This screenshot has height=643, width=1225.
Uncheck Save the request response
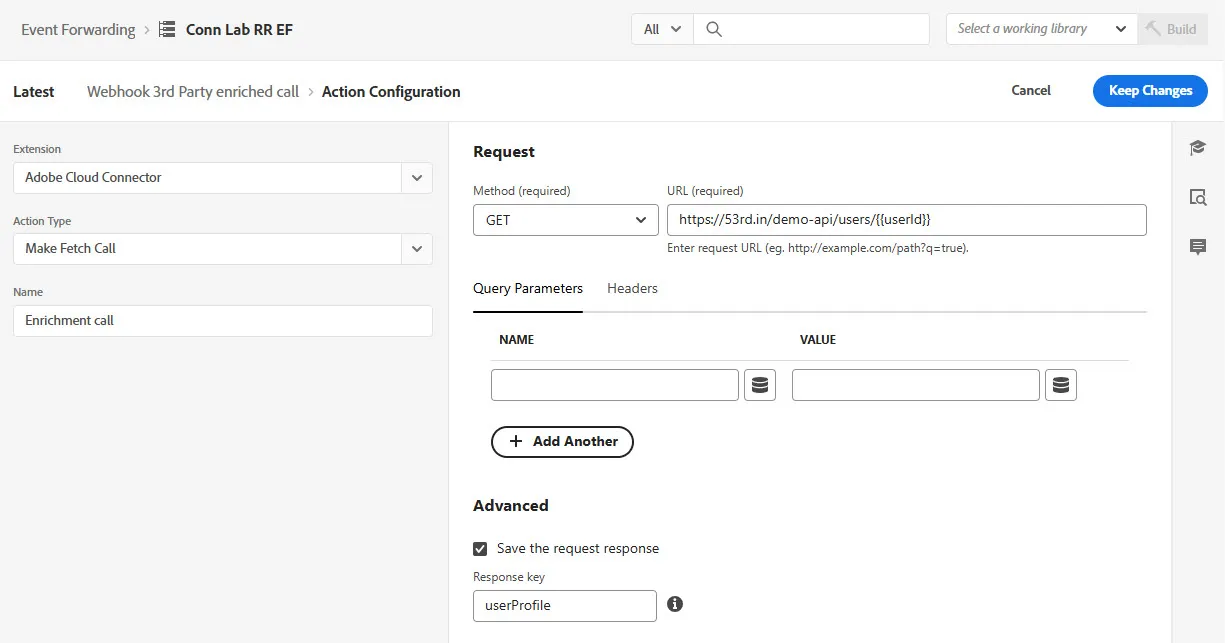coord(481,548)
